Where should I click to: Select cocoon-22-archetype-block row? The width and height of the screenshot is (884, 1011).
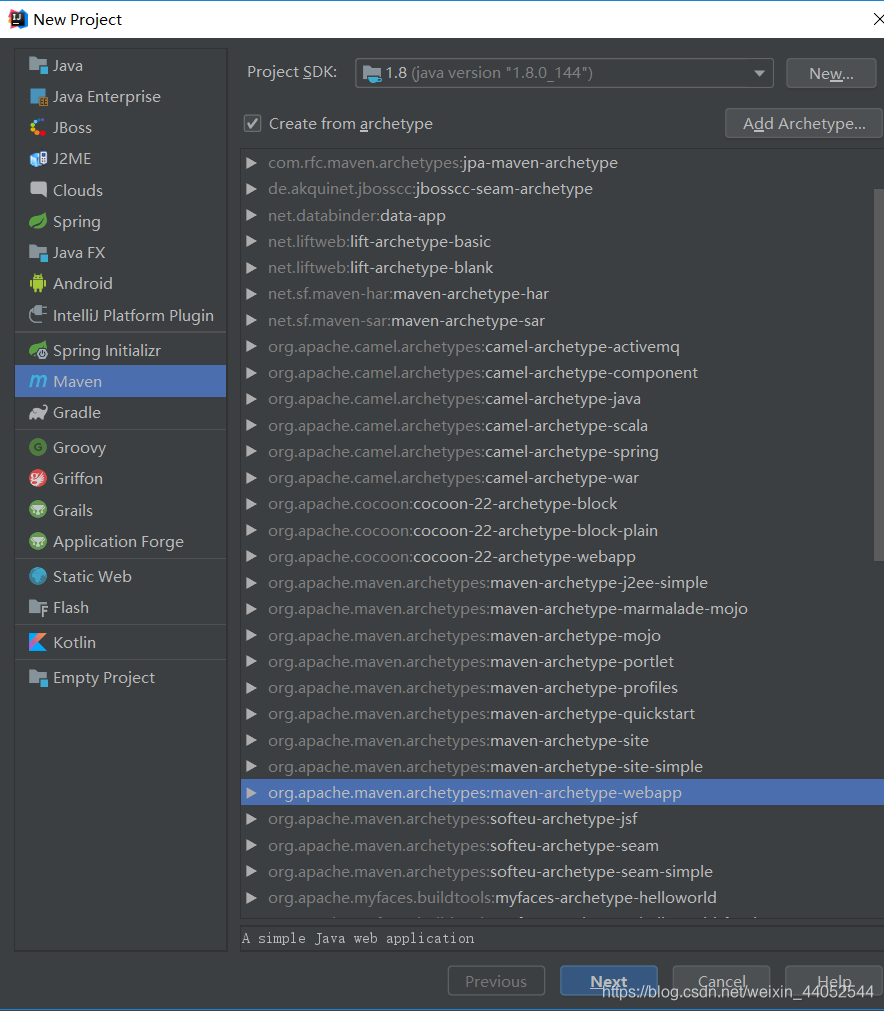click(562, 504)
